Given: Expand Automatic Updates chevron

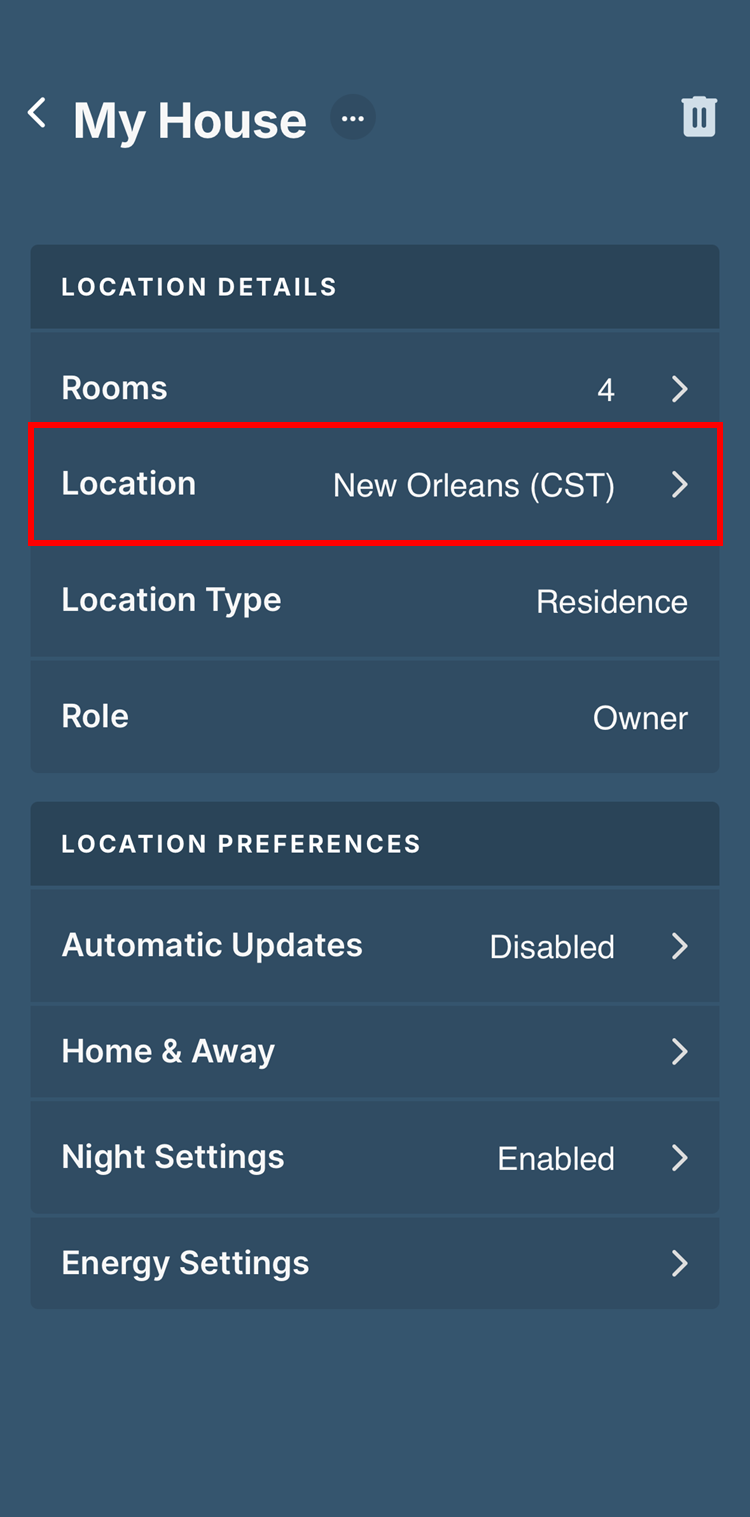Looking at the screenshot, I should [x=680, y=946].
